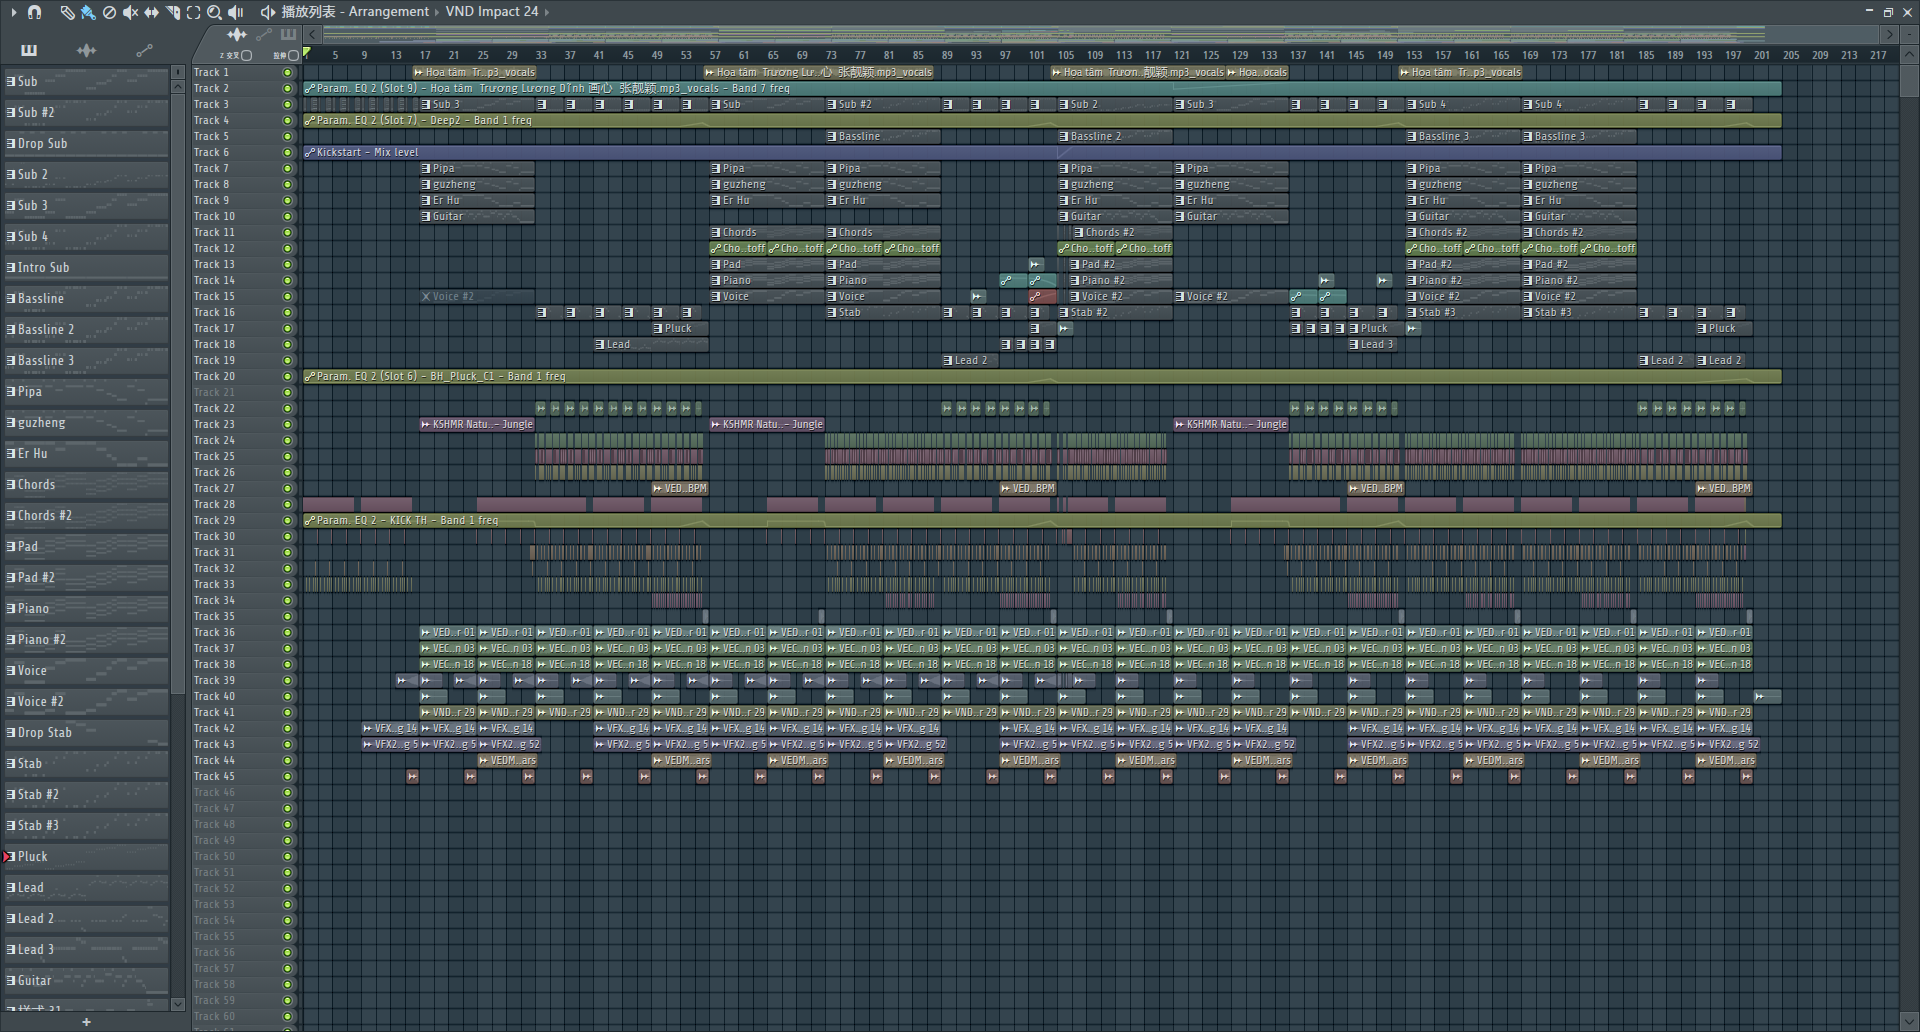Toggle mute LED on Track 45
Image resolution: width=1920 pixels, height=1032 pixels.
(x=288, y=777)
